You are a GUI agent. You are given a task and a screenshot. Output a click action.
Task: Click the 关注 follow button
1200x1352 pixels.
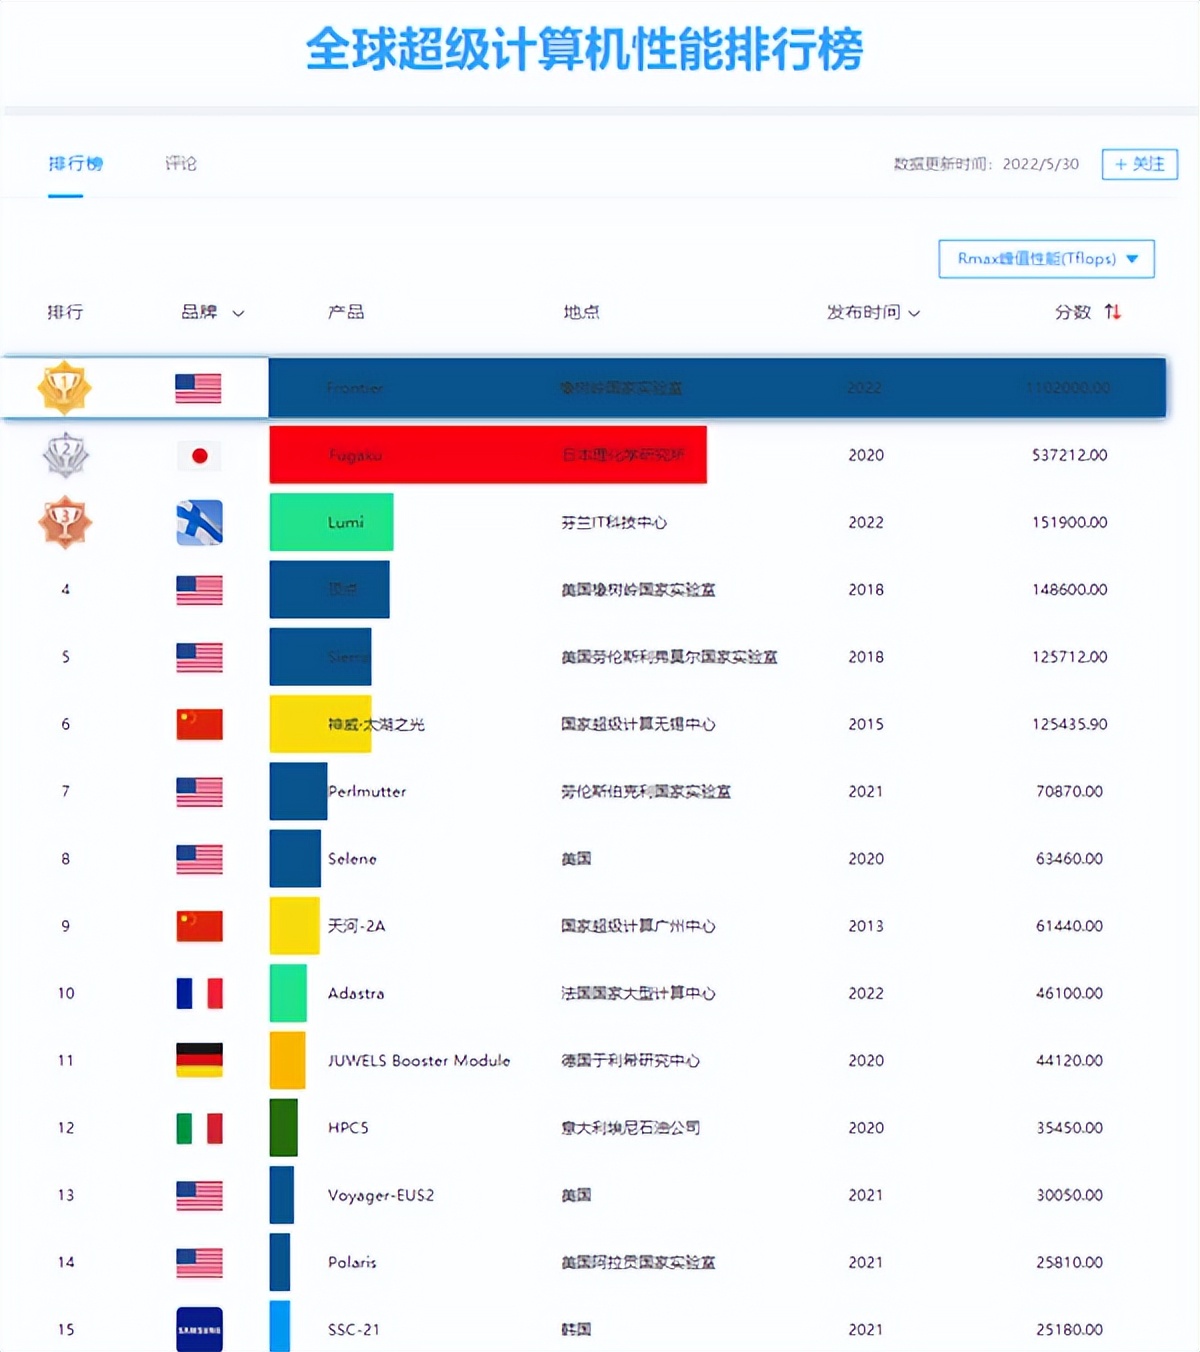[x=1139, y=163]
